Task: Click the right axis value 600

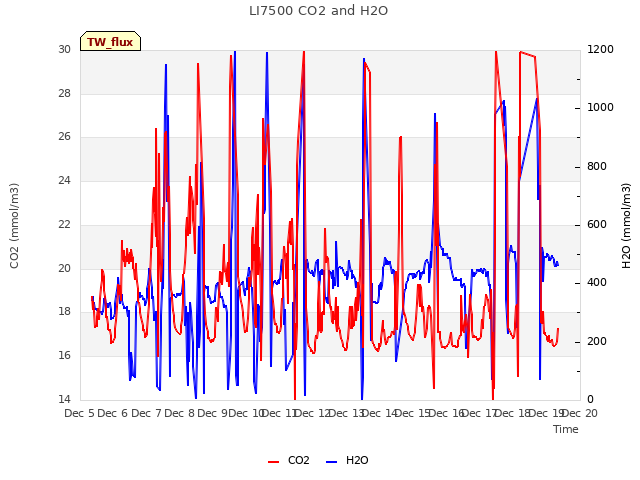Action: (x=597, y=224)
